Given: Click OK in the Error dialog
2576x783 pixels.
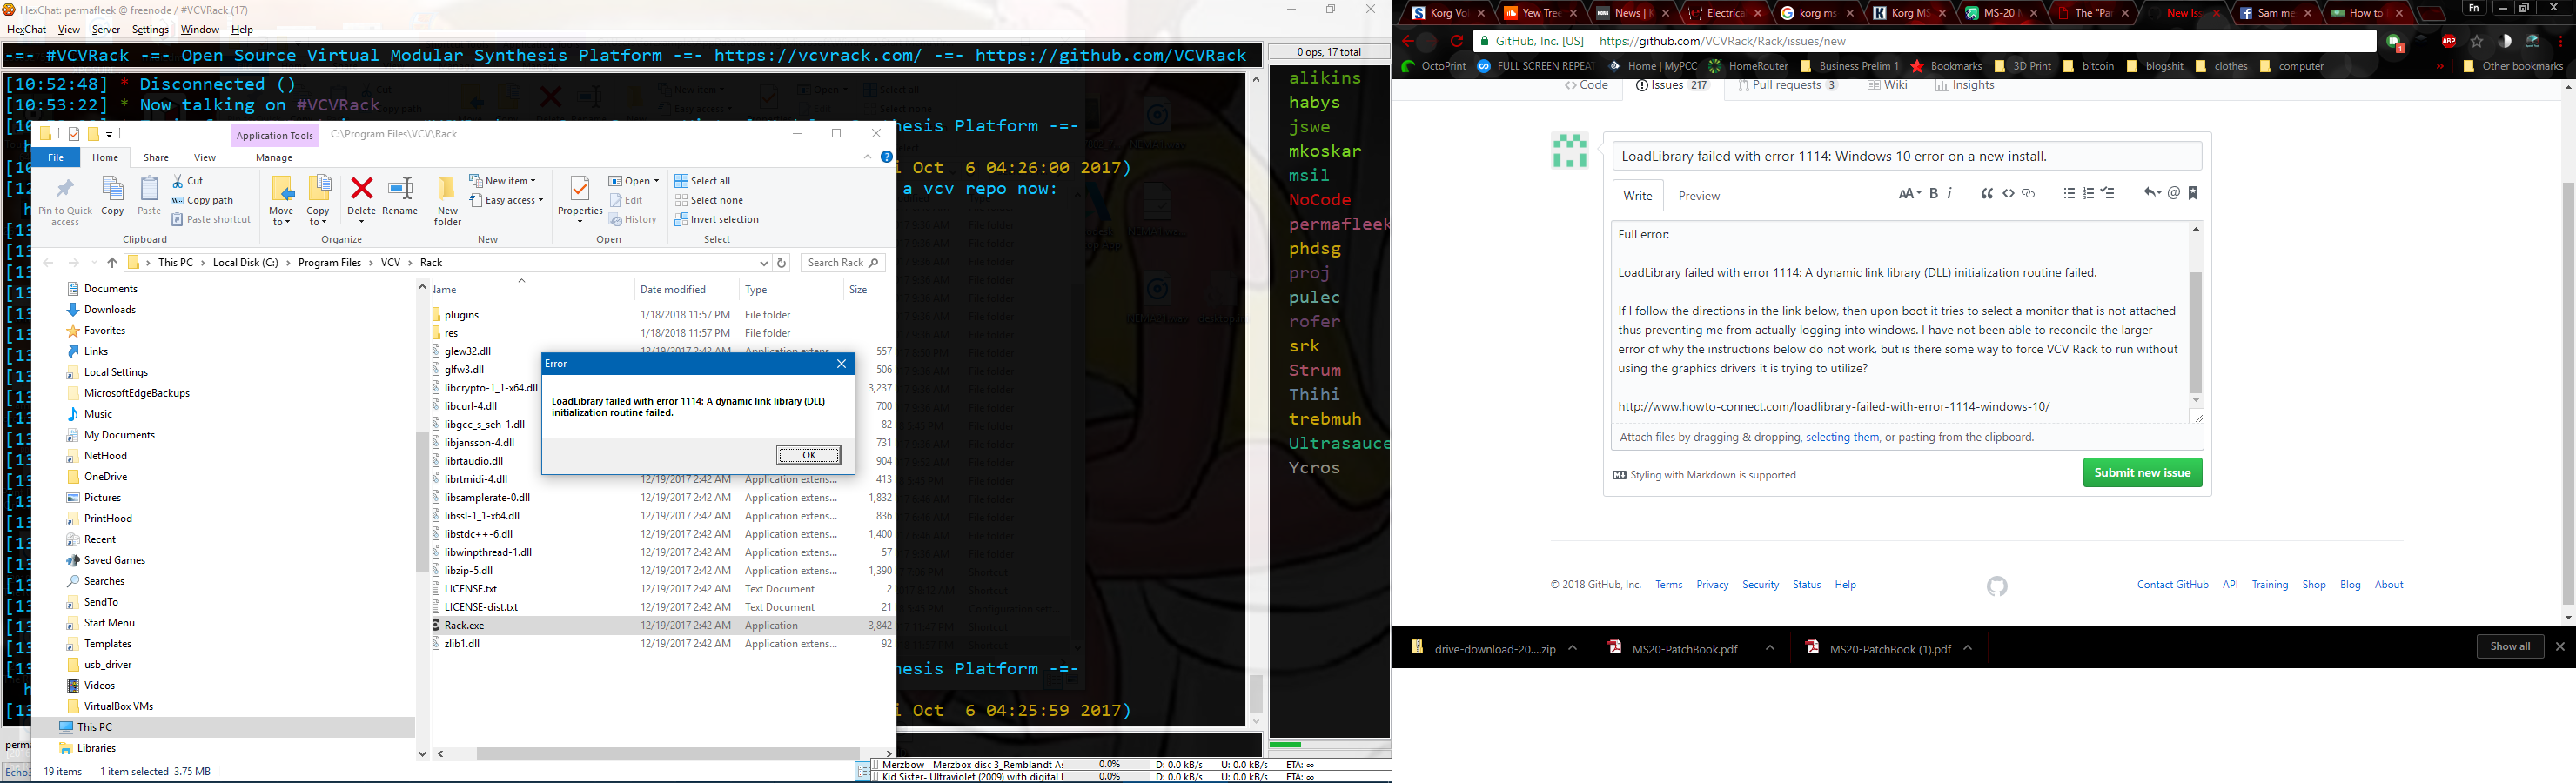Looking at the screenshot, I should coord(809,455).
